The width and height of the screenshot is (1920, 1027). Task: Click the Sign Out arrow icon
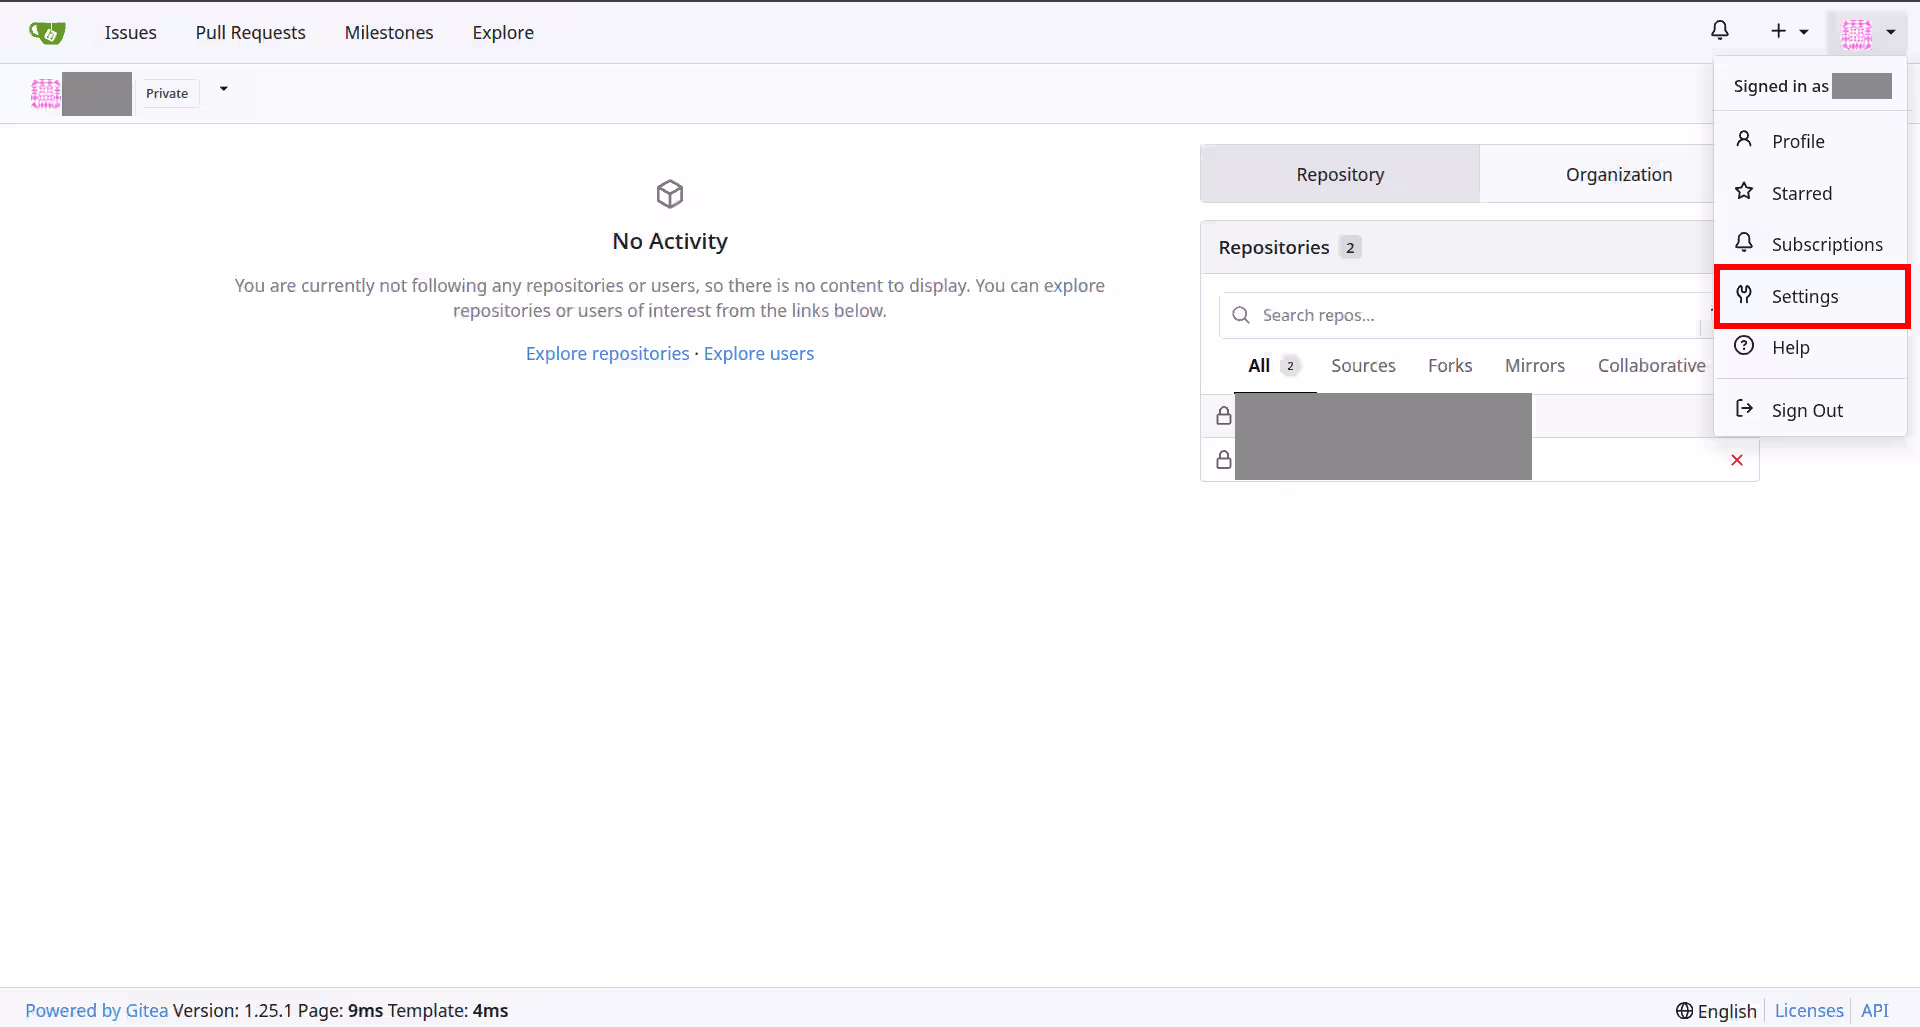pos(1744,409)
